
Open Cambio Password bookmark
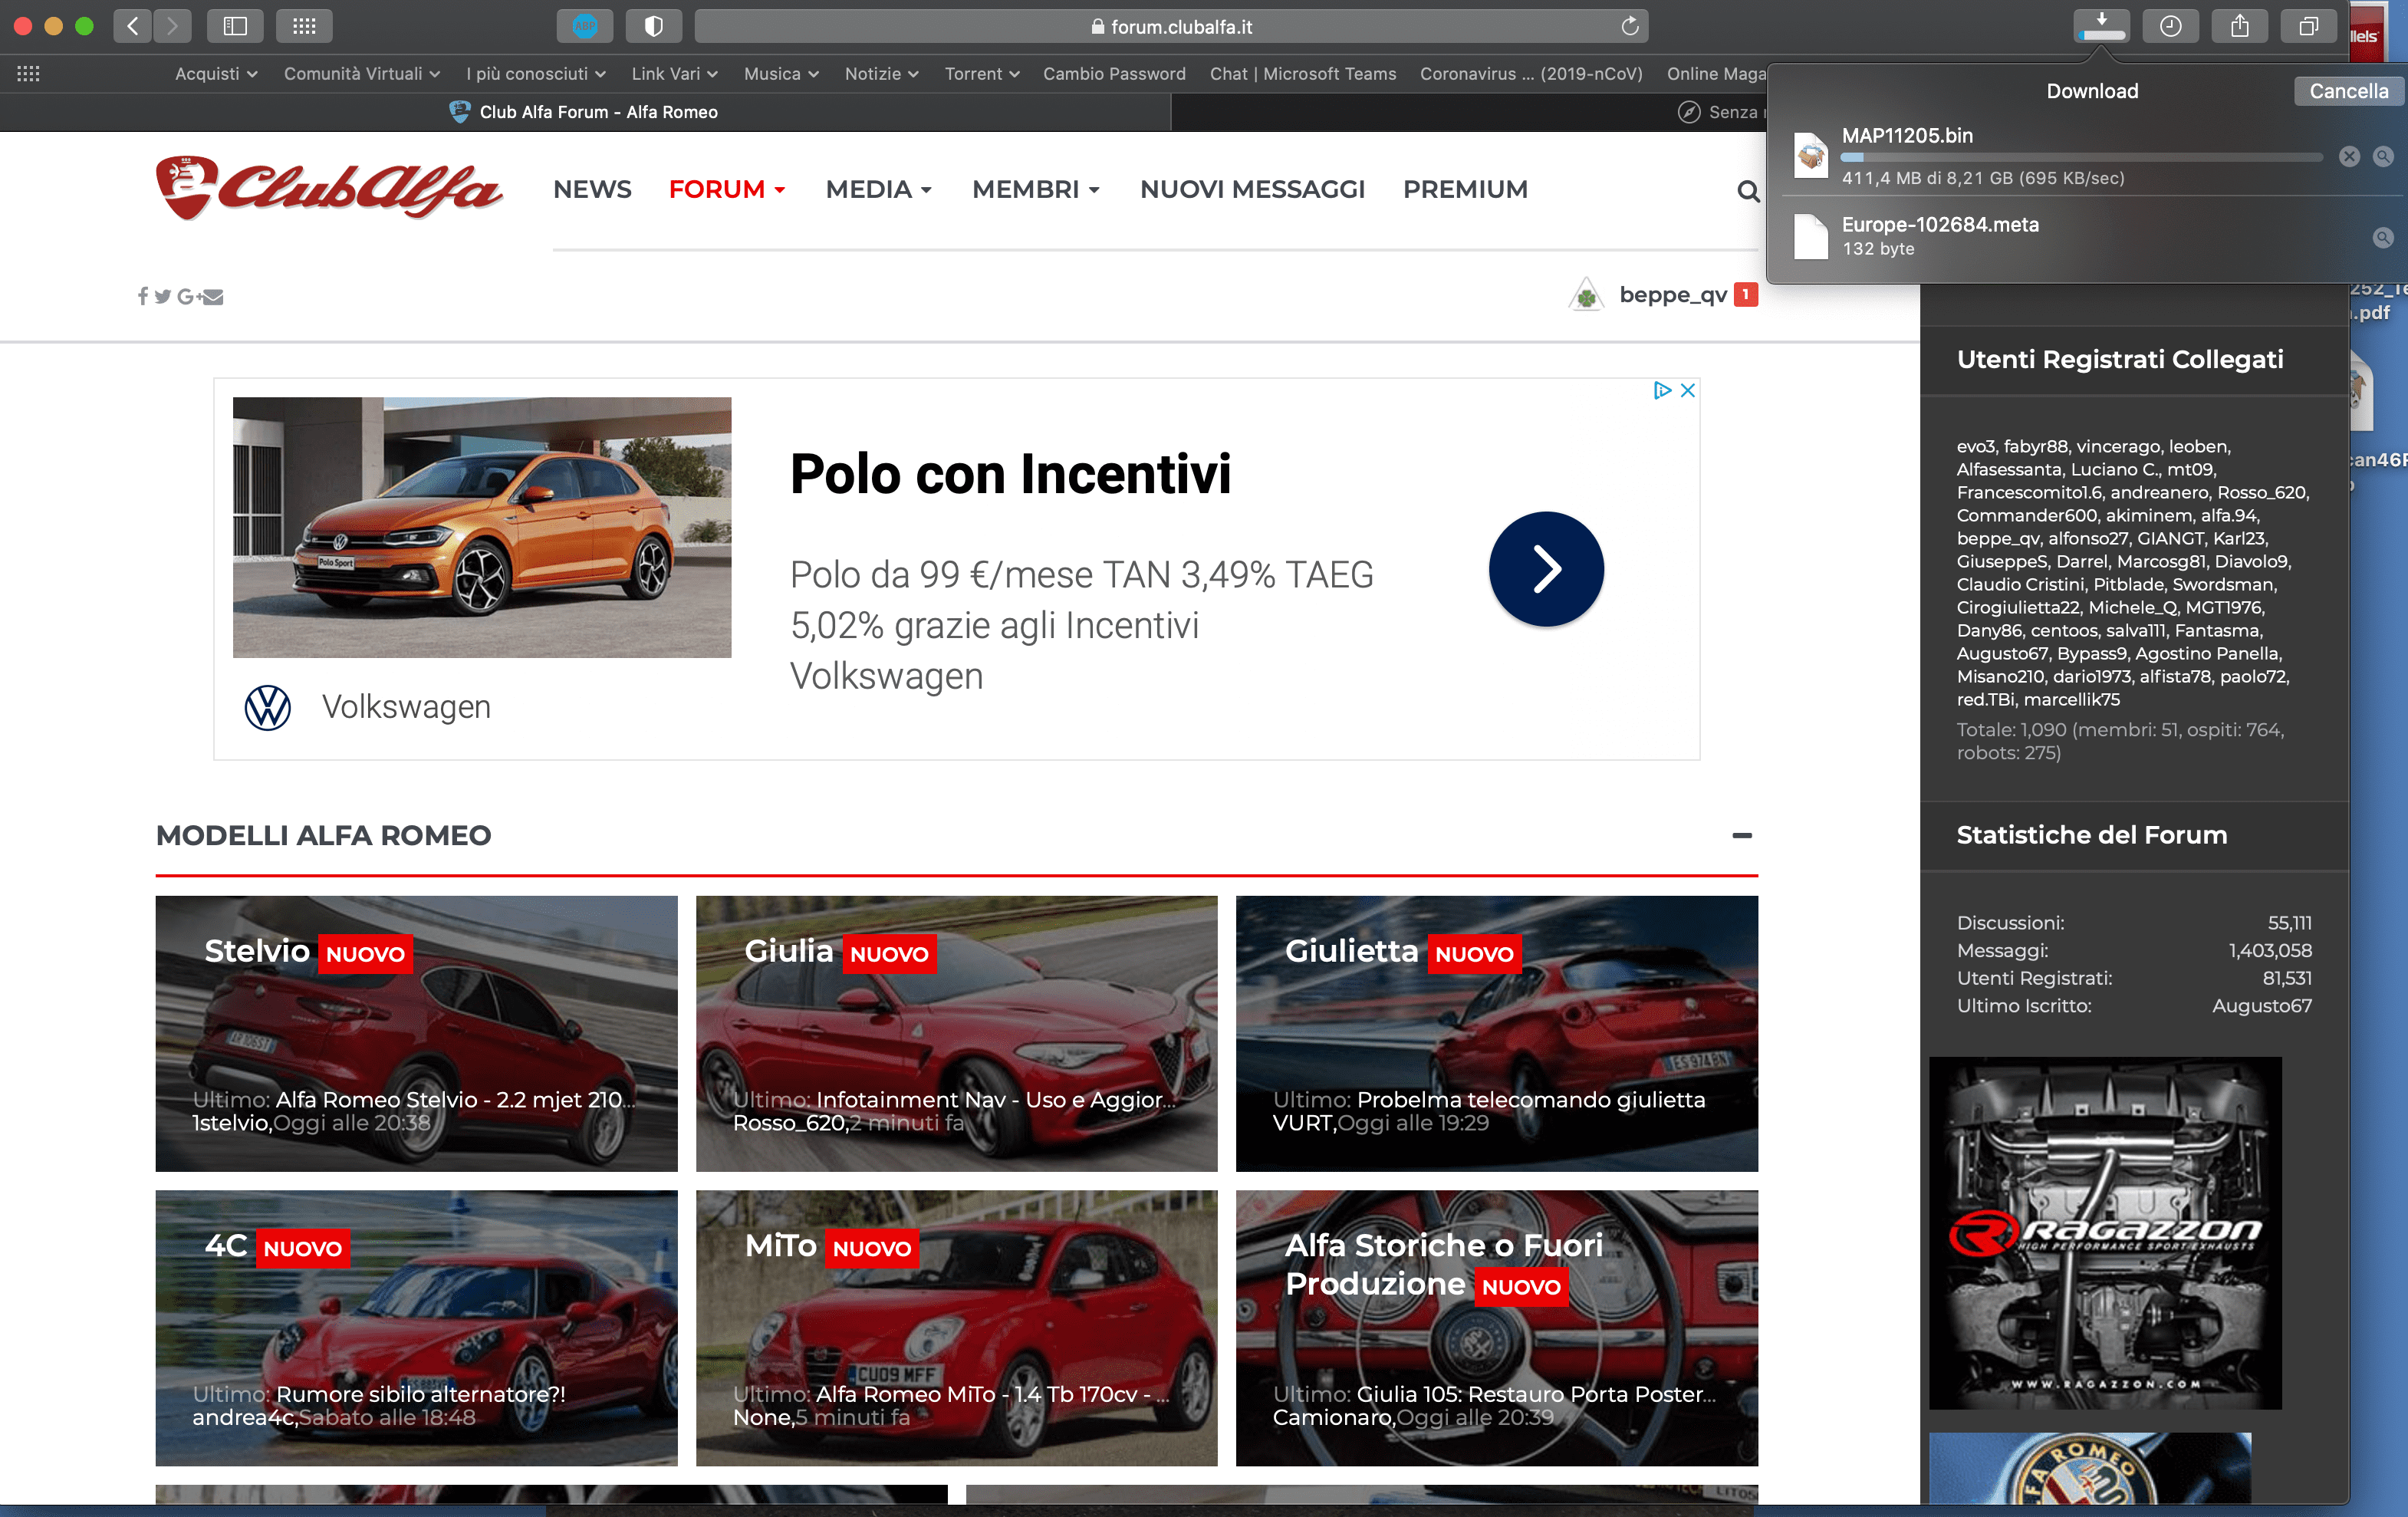1114,73
